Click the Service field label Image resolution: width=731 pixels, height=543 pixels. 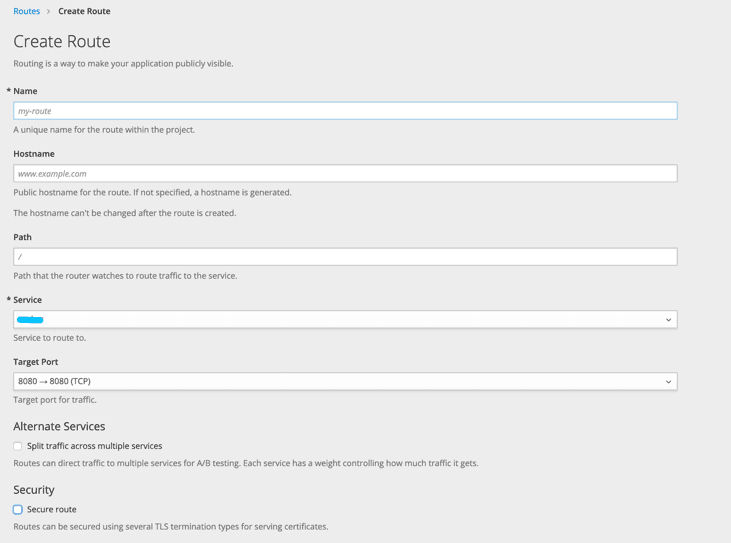tap(28, 300)
